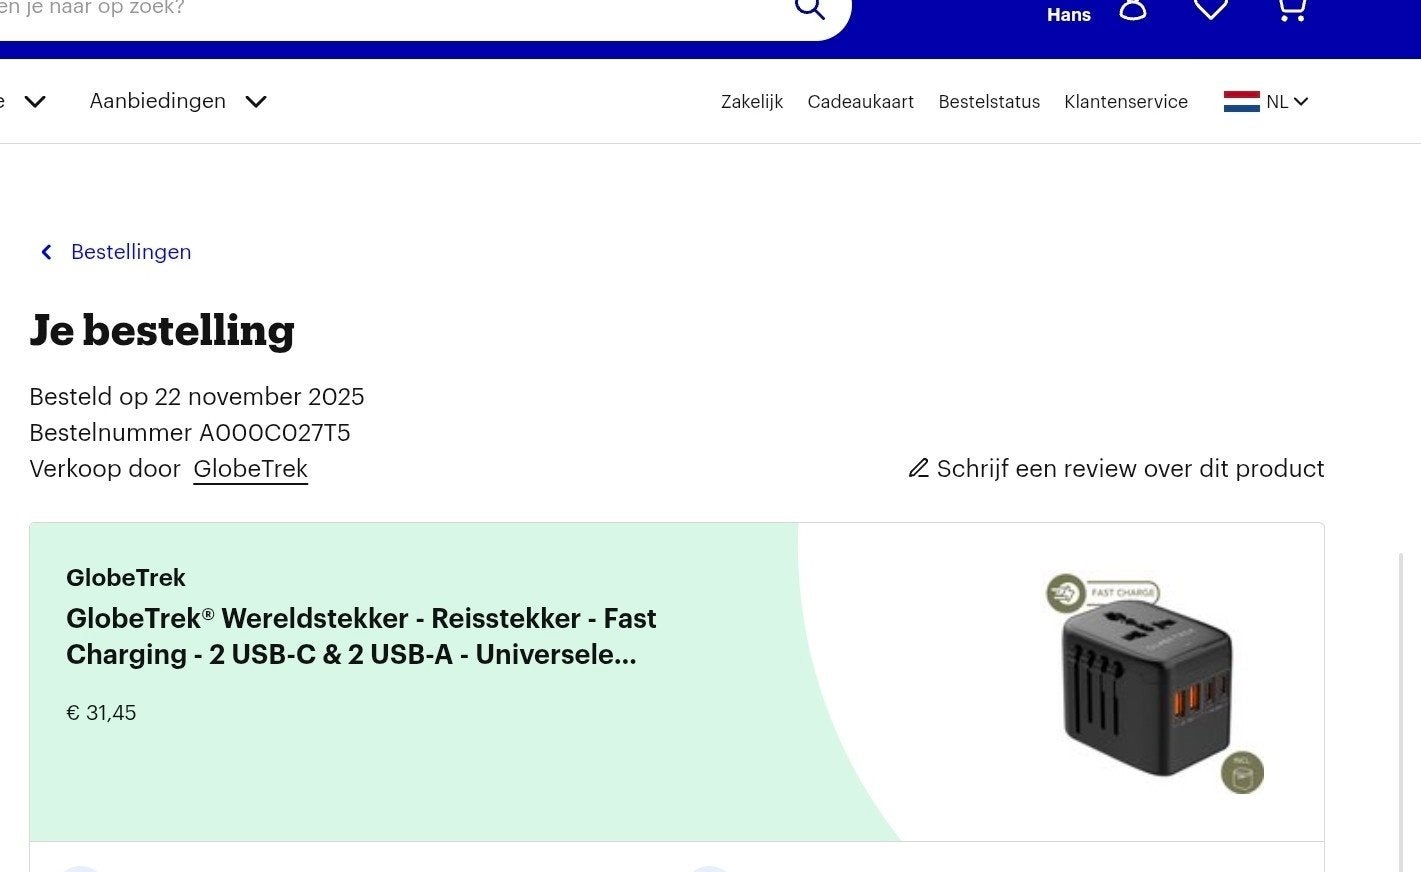Click the GlobeTrek brand name in the card
Viewport: 1421px width, 872px height.
(126, 577)
